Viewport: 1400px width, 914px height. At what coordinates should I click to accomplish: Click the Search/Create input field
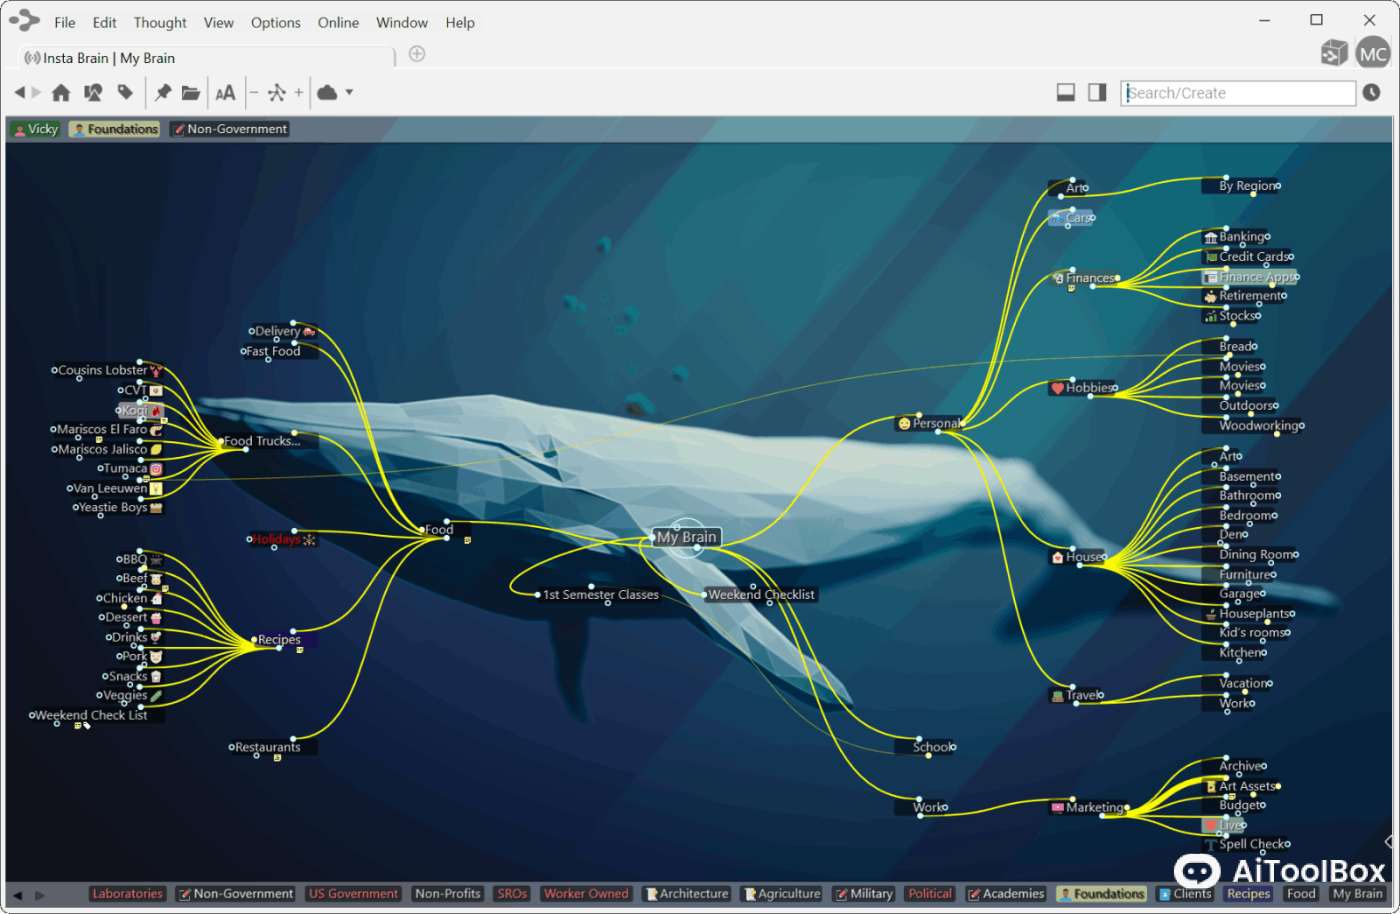pyautogui.click(x=1238, y=93)
